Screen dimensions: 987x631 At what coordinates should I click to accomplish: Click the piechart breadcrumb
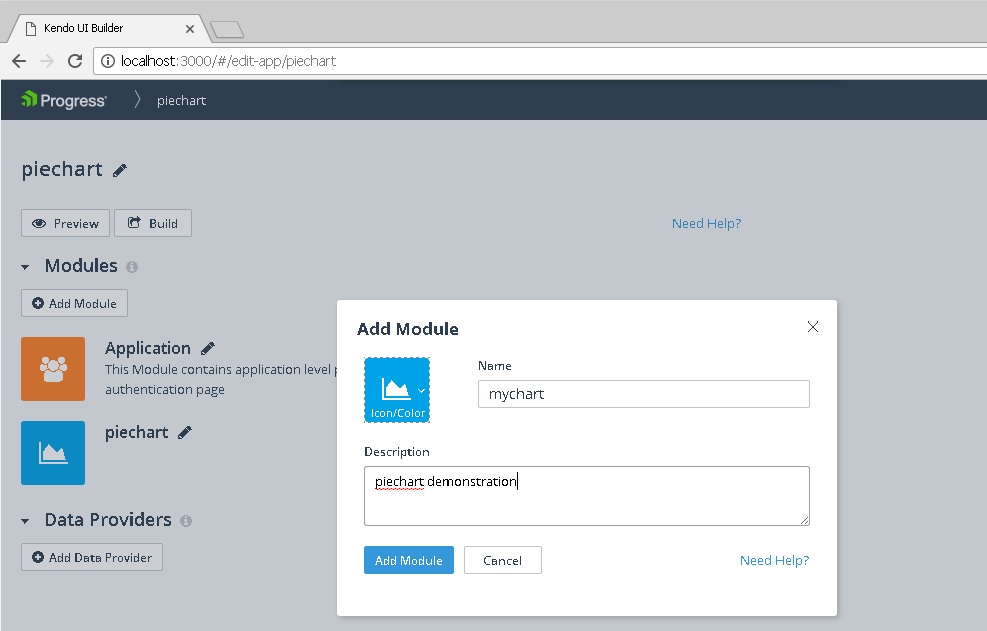(x=181, y=101)
